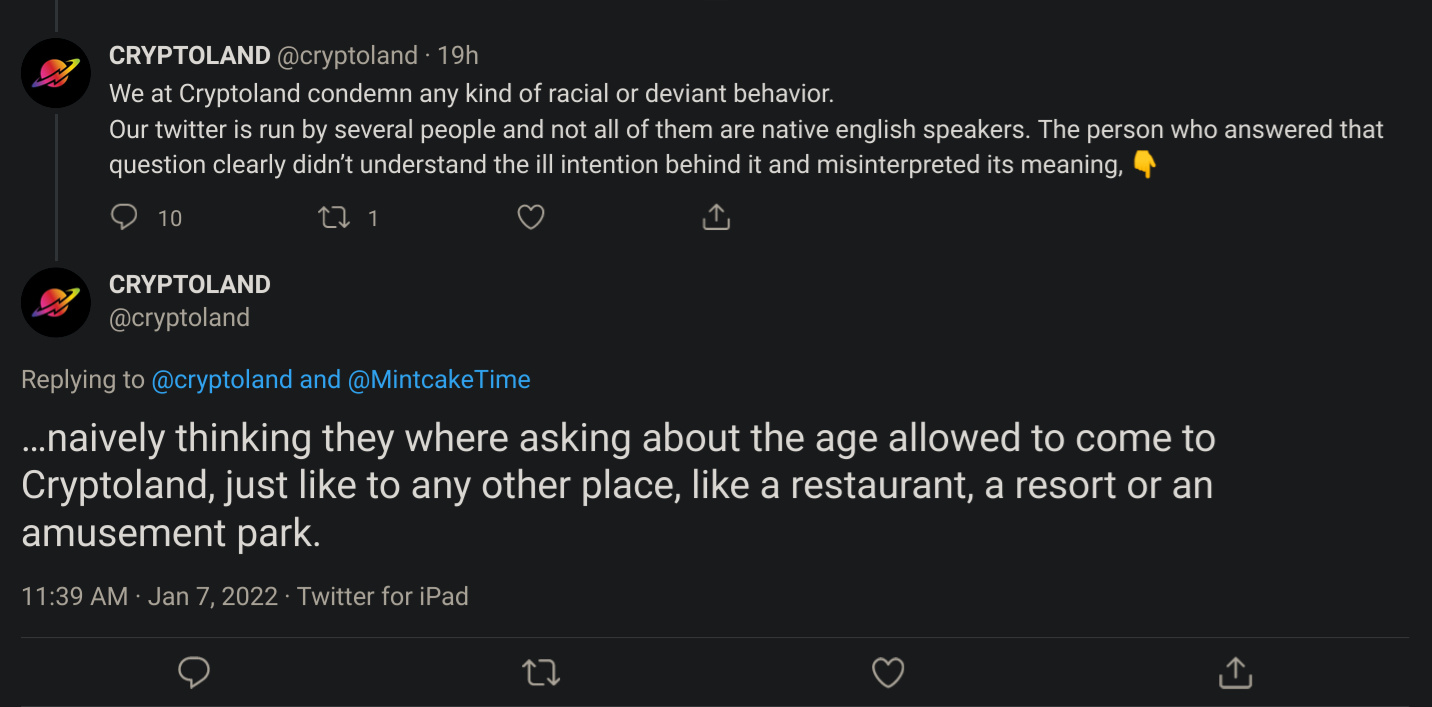Open the Cryptoland planet avatar on the parent tweet
This screenshot has width=1432, height=707.
(56, 73)
